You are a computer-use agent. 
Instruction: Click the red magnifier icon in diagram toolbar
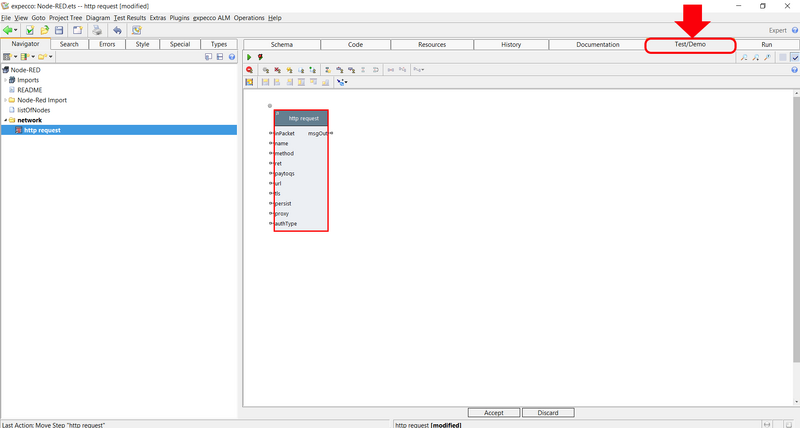pyautogui.click(x=249, y=70)
